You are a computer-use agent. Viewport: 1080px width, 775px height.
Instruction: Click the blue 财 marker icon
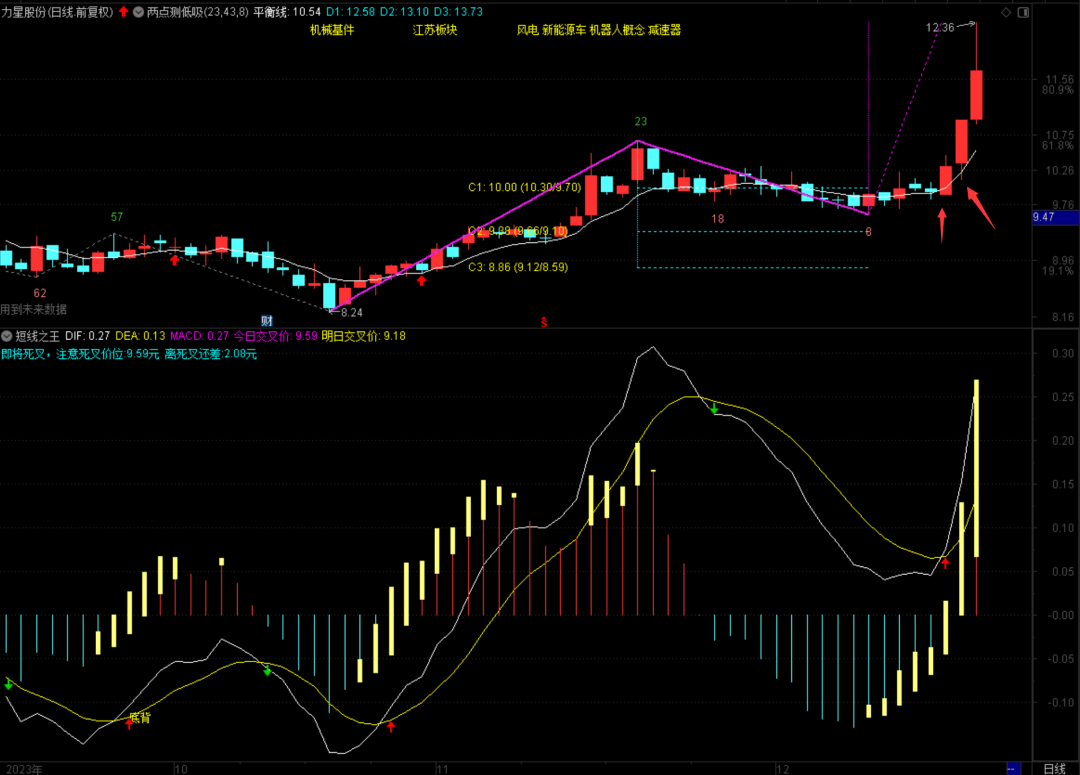pos(267,321)
